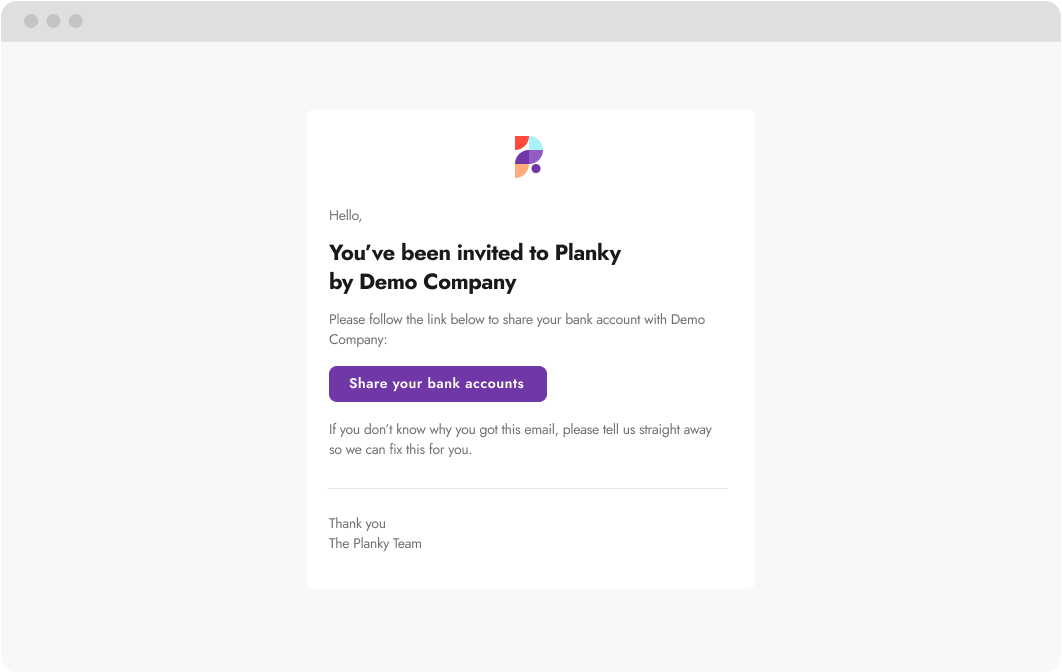Viewport: 1062px width, 672px height.
Task: Click the first gray window dot
Action: (x=31, y=21)
